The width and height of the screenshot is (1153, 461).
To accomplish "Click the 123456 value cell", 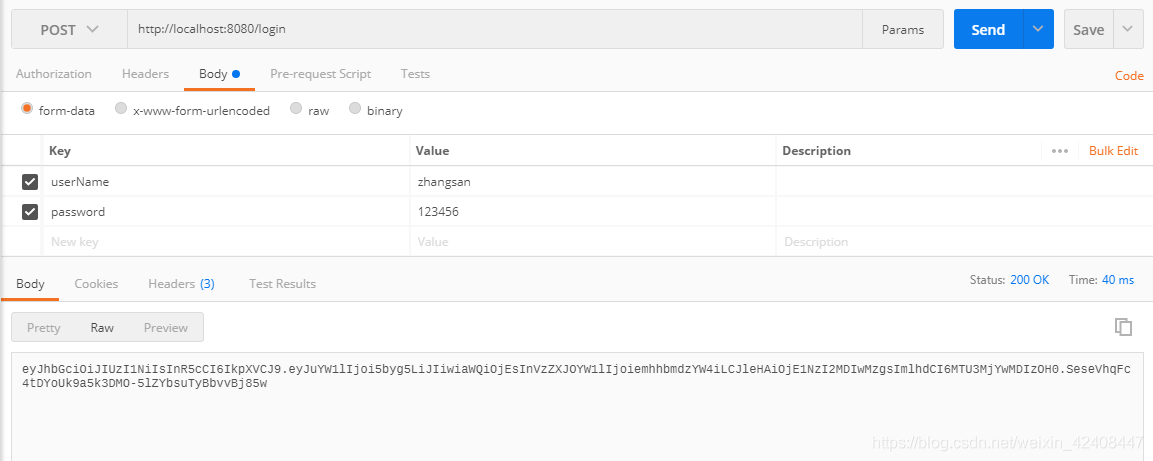I will [593, 212].
